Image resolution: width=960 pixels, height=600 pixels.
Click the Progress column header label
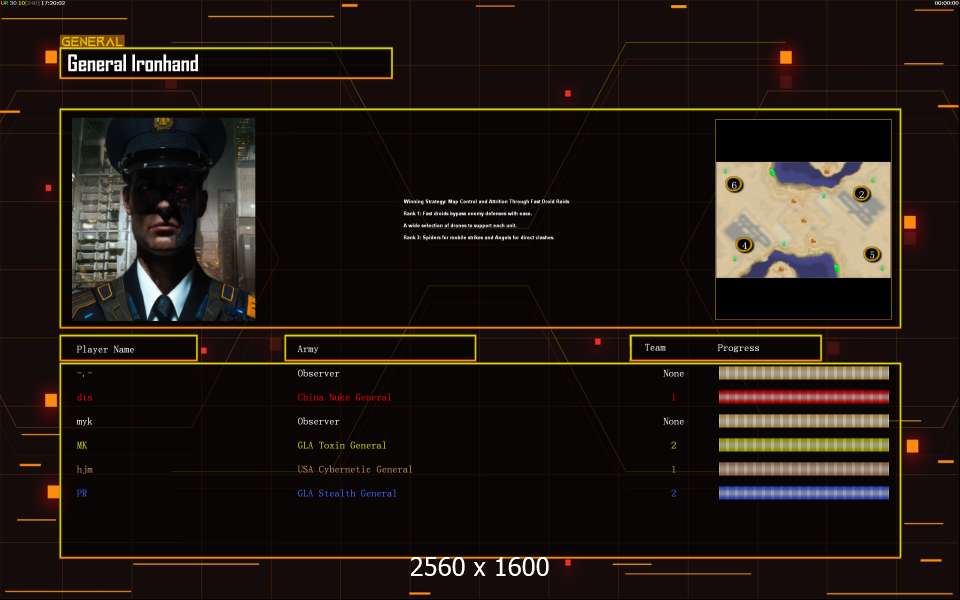click(x=738, y=348)
